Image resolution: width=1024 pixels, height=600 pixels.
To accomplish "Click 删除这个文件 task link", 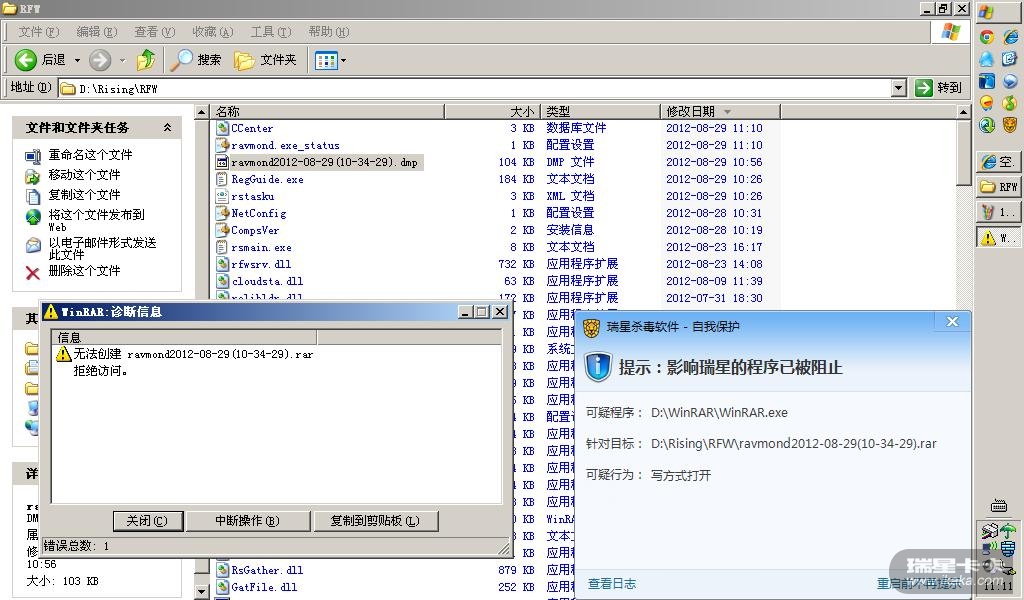I will coord(84,270).
